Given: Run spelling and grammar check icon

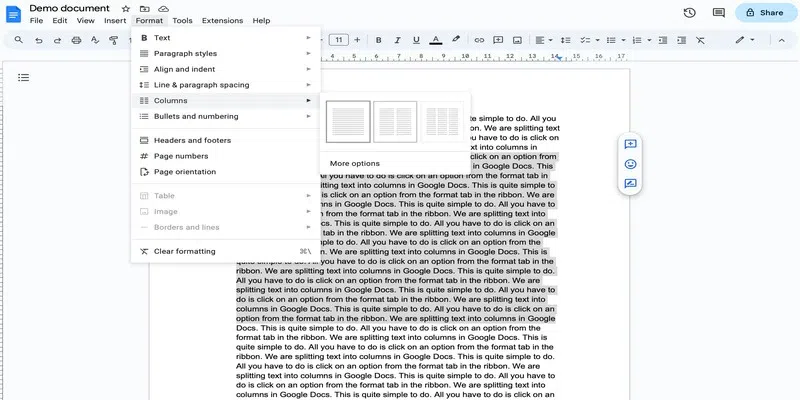Looking at the screenshot, I should pos(95,40).
